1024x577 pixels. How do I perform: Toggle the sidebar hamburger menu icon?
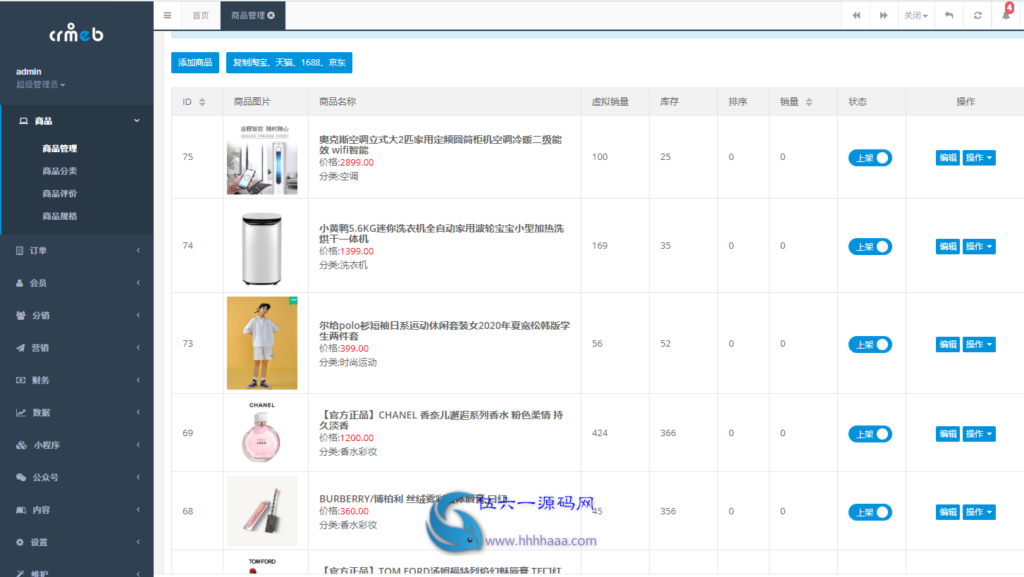coord(167,15)
